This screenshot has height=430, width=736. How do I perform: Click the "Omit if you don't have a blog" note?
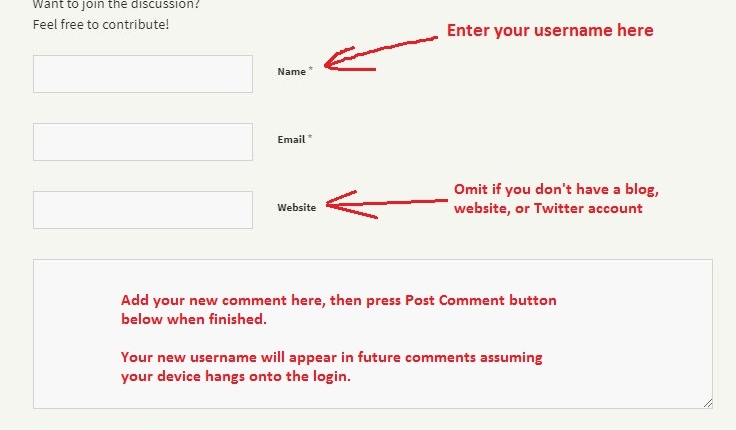(x=556, y=191)
